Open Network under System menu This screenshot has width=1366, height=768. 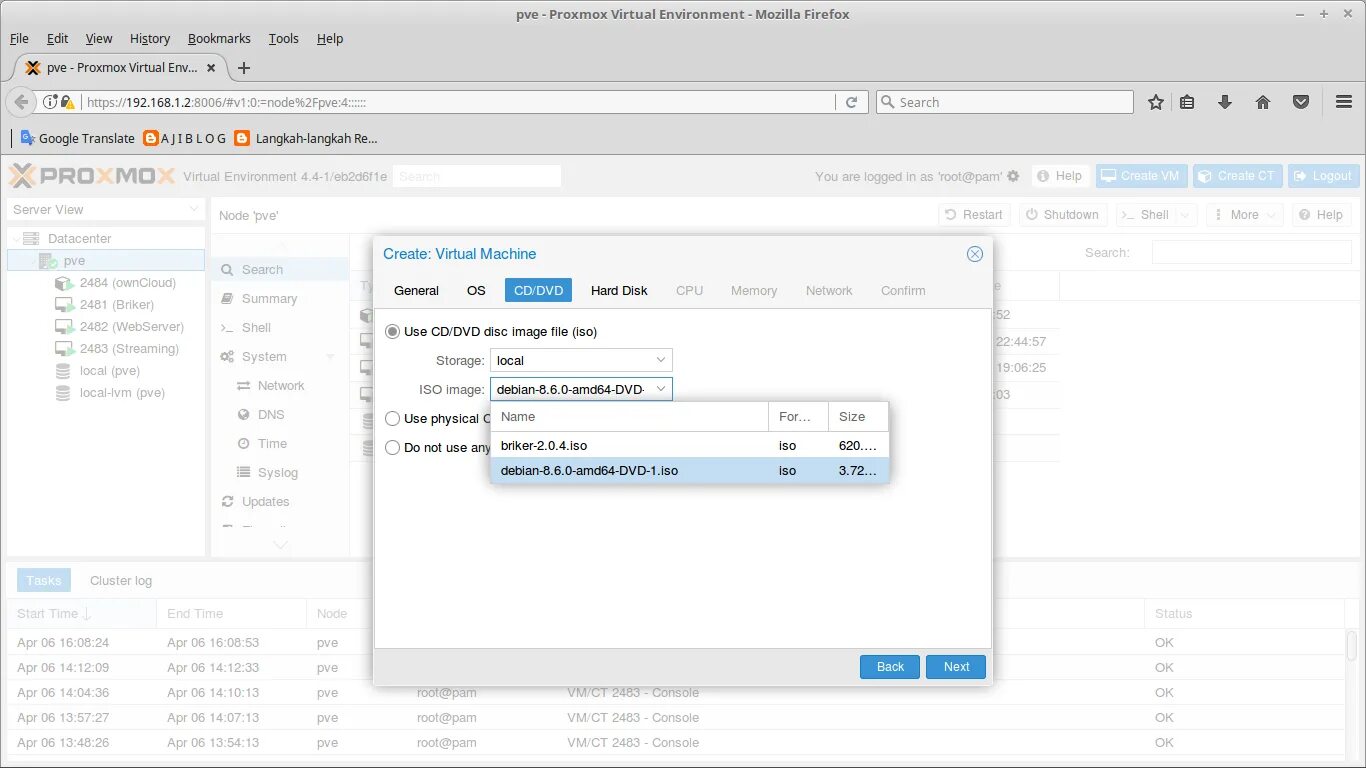(281, 386)
